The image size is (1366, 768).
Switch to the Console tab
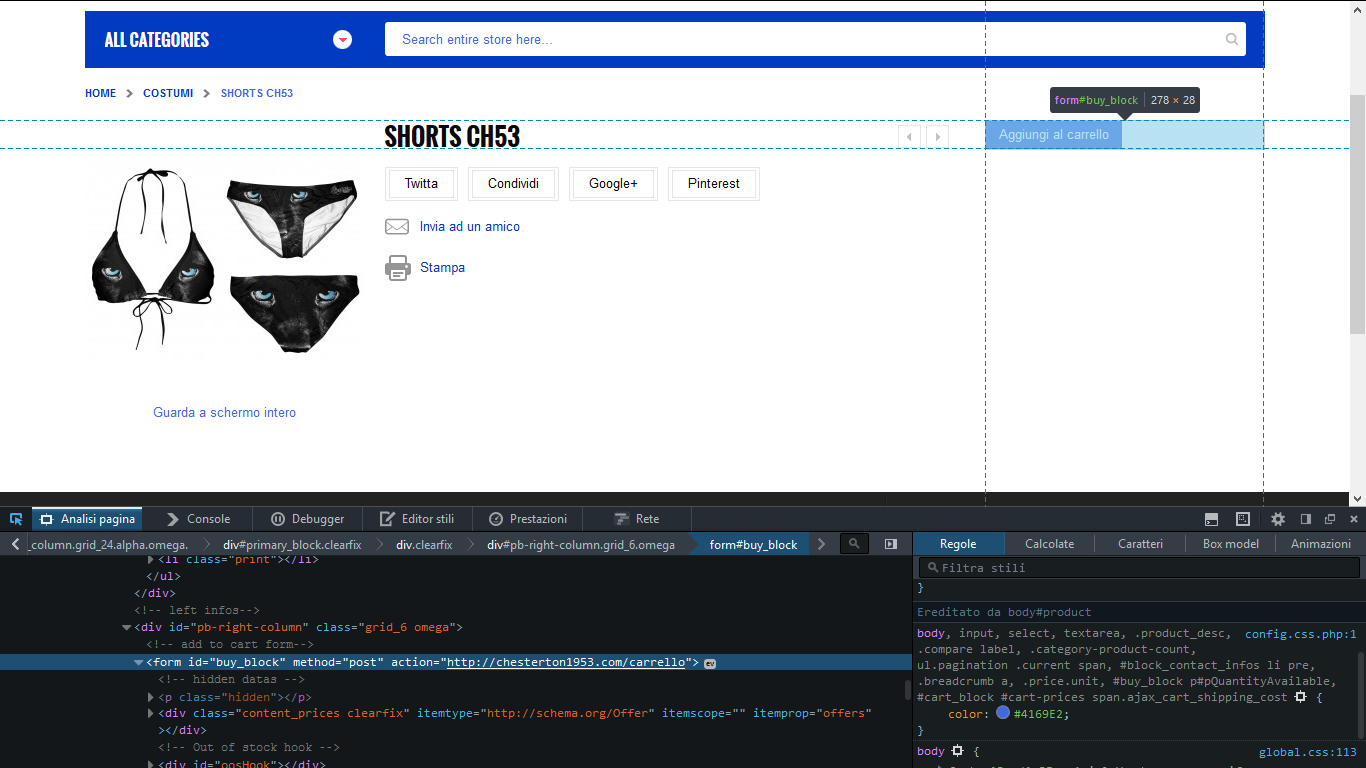click(198, 519)
